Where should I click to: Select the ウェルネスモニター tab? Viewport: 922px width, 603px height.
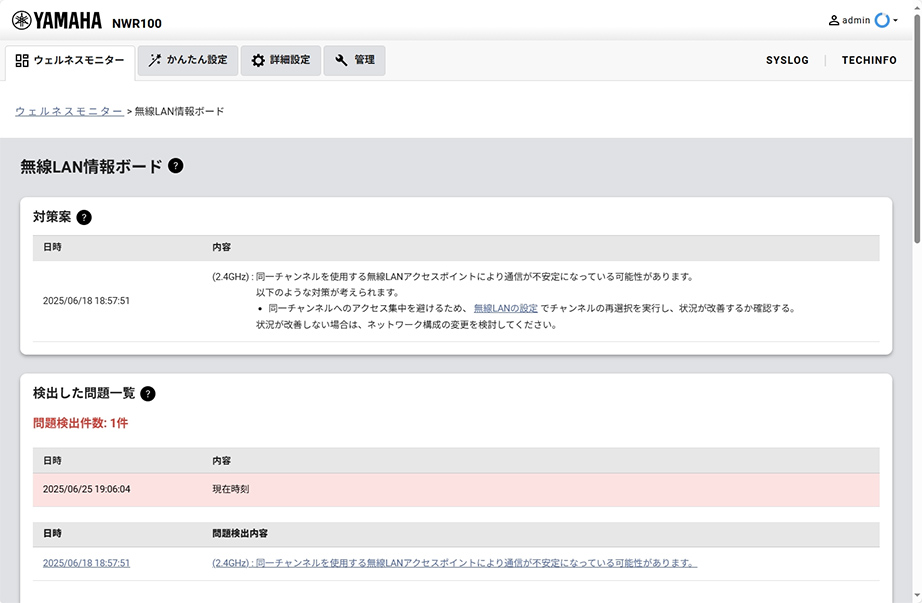point(70,60)
